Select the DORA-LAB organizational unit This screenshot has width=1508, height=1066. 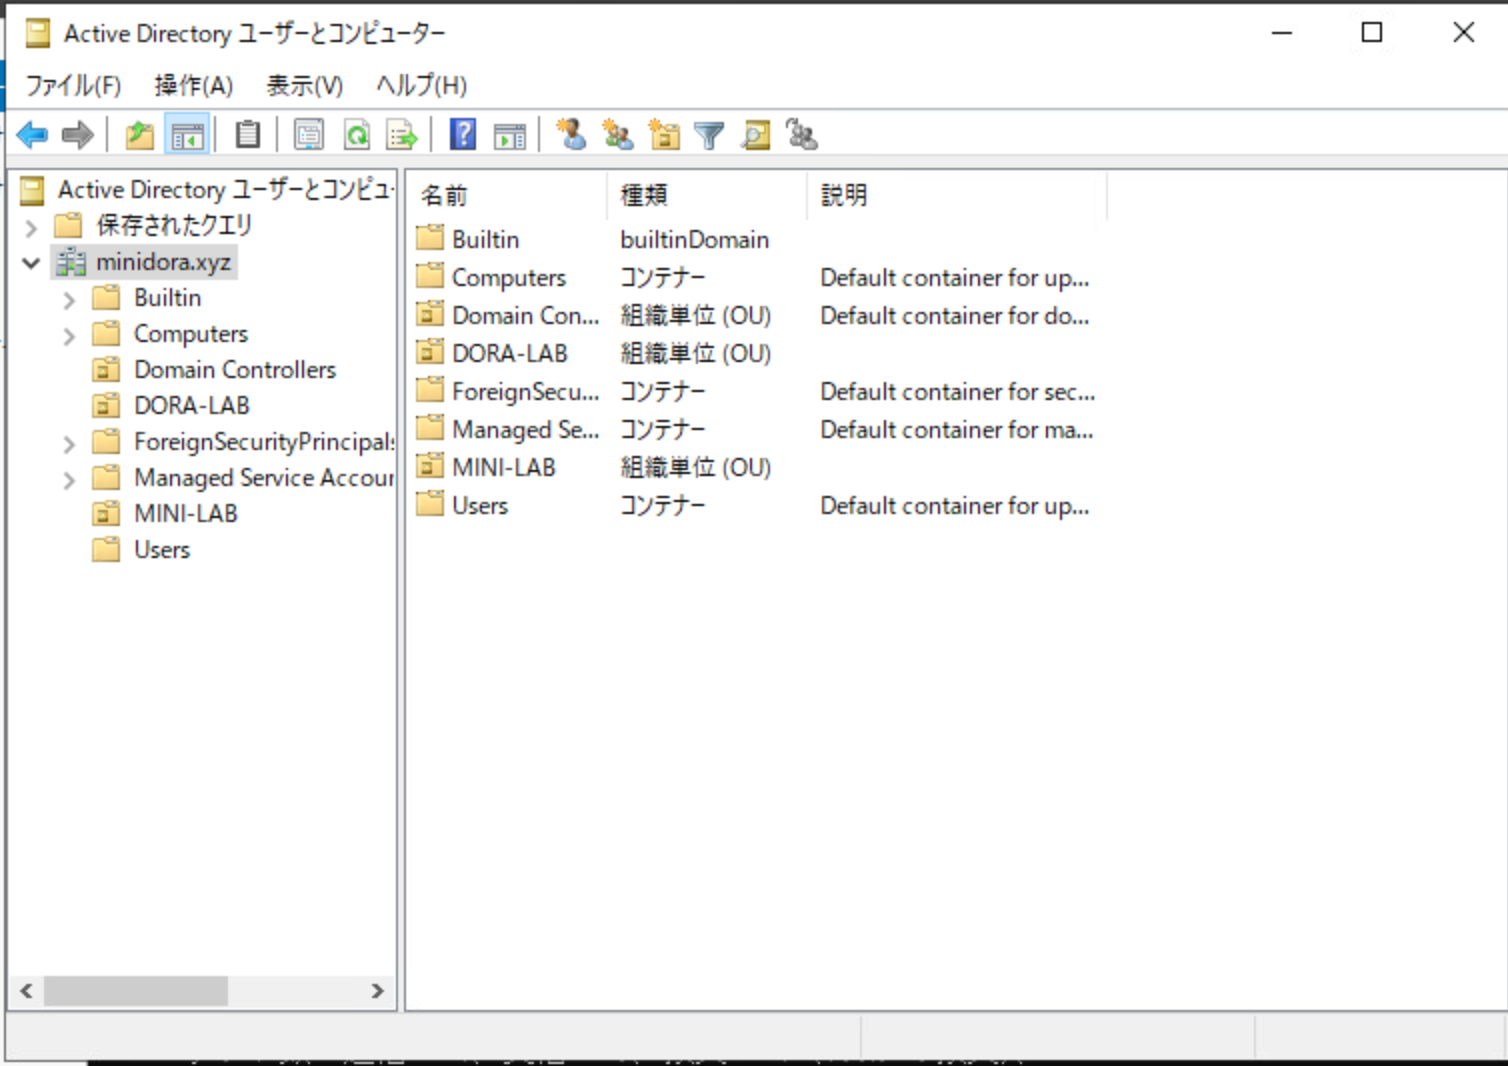(x=191, y=405)
